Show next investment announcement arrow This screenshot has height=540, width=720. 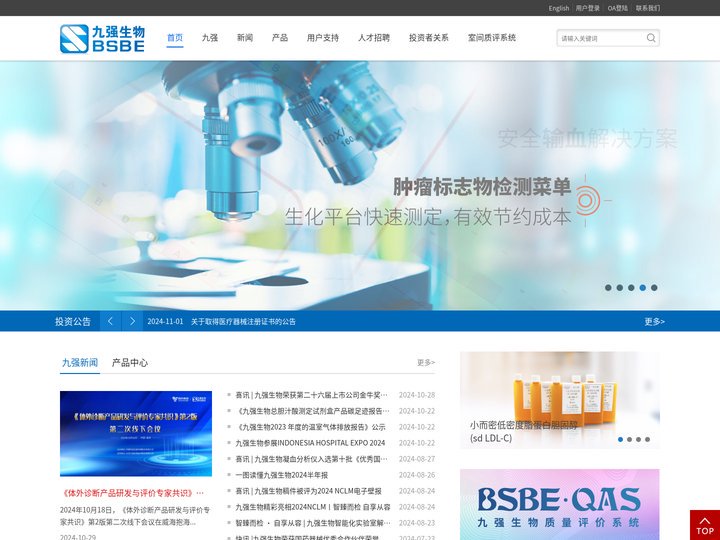tap(132, 321)
